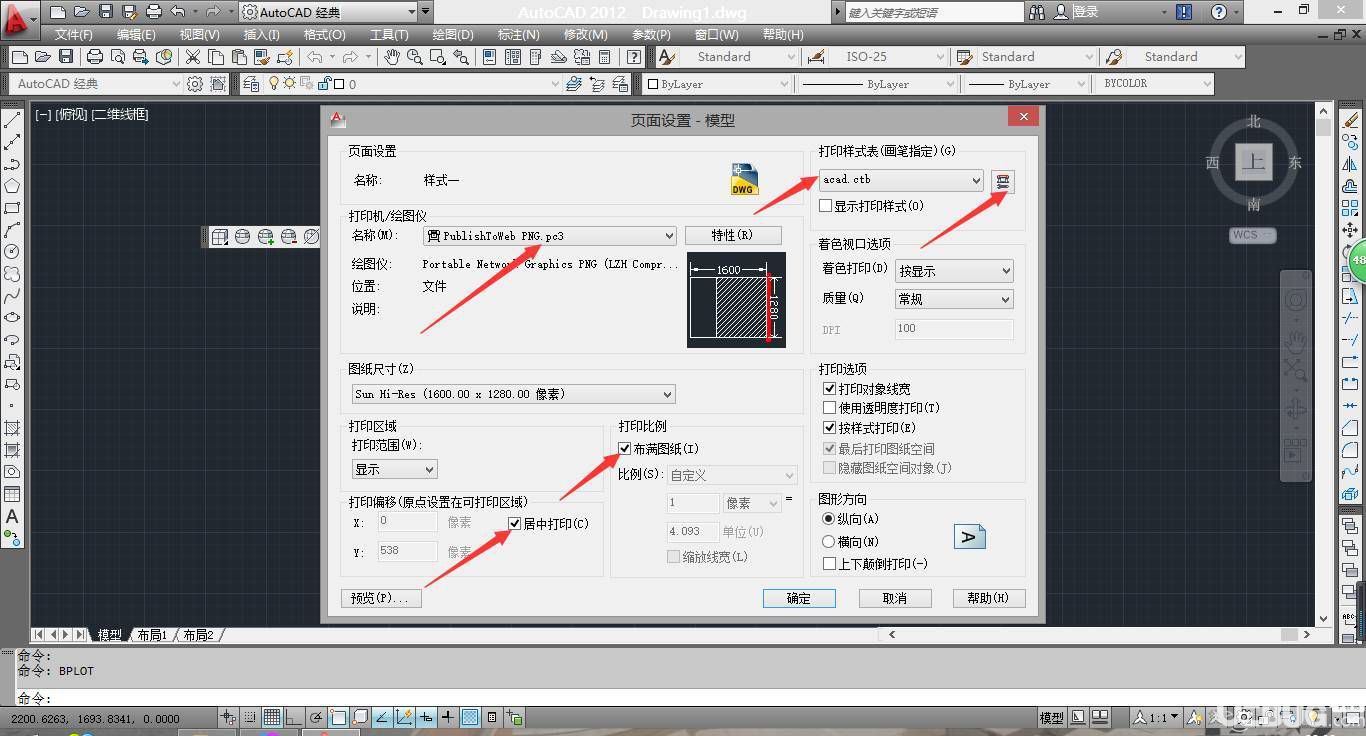The width and height of the screenshot is (1366, 736).
Task: Switch to the 布局1 layout tab
Action: pos(151,635)
